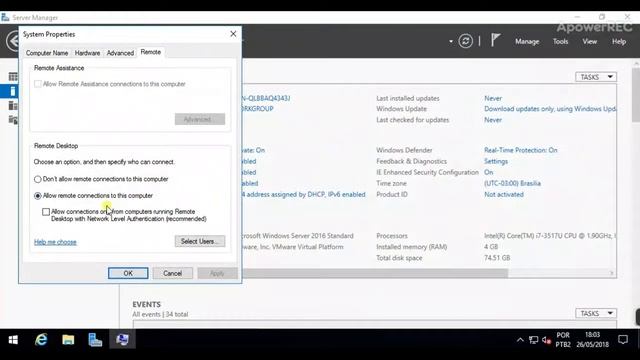Open the Computer Name tab
This screenshot has width=640, height=360.
click(47, 53)
